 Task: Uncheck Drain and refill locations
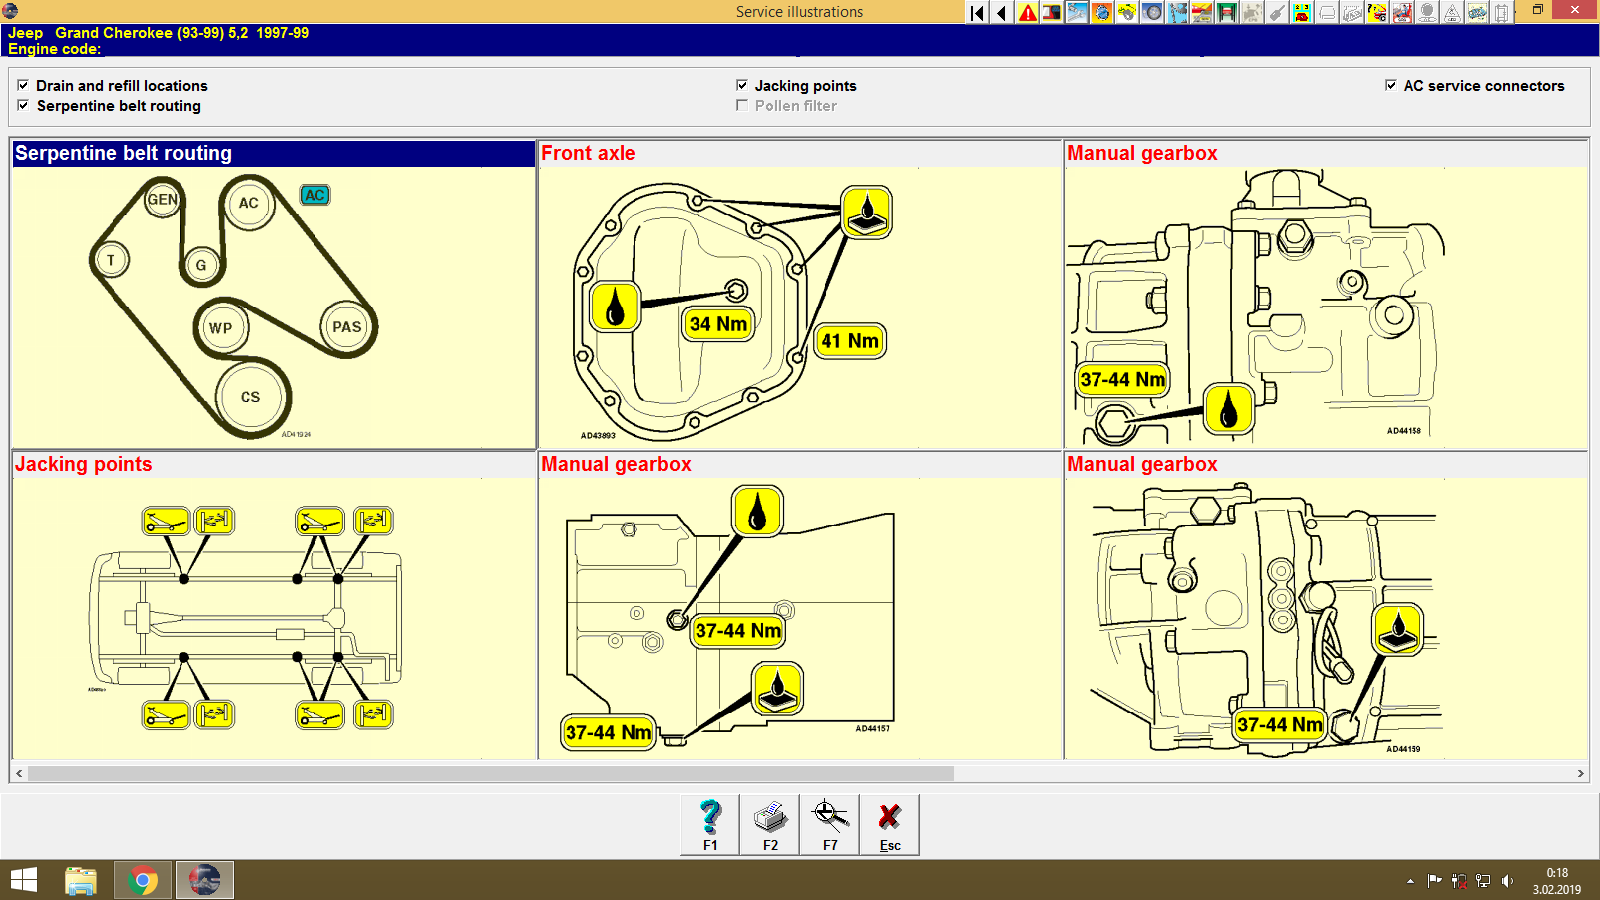pos(23,86)
